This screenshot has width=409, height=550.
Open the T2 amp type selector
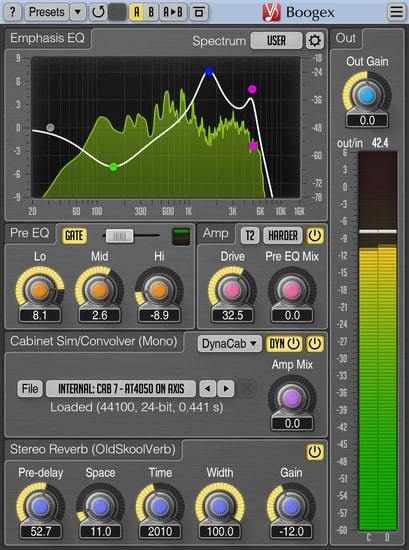coord(250,235)
